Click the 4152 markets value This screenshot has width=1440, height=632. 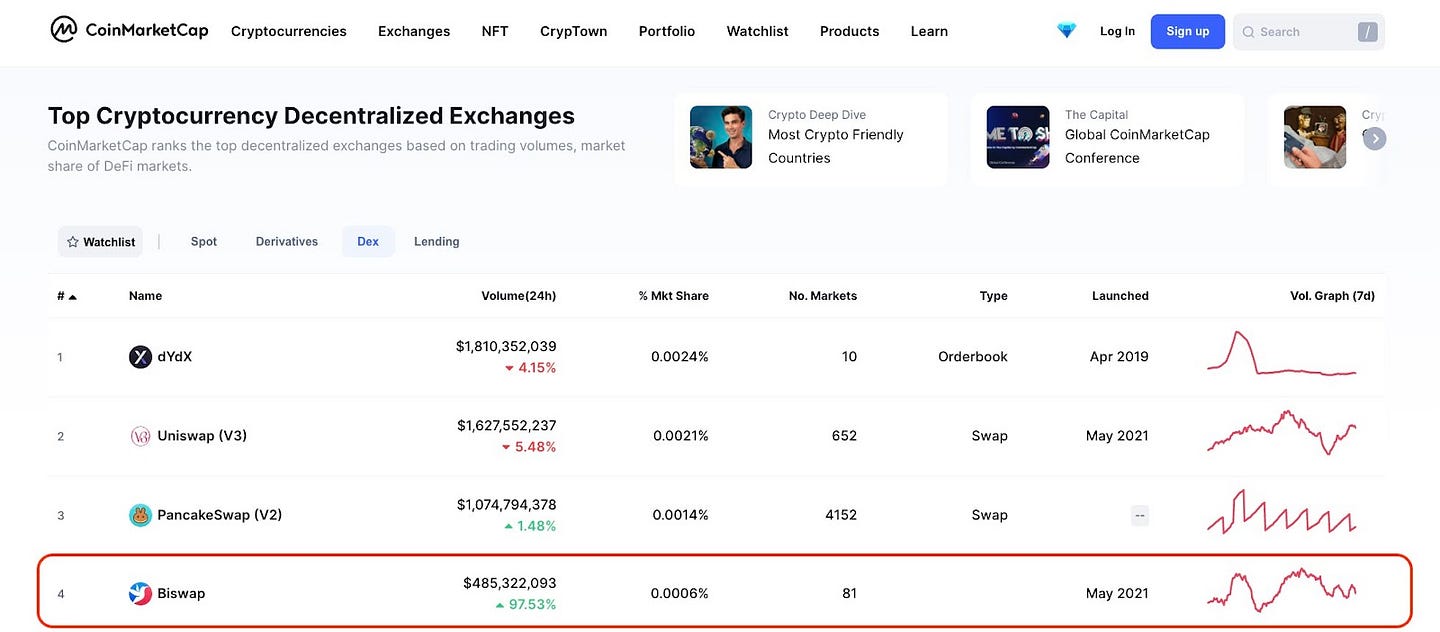click(841, 515)
